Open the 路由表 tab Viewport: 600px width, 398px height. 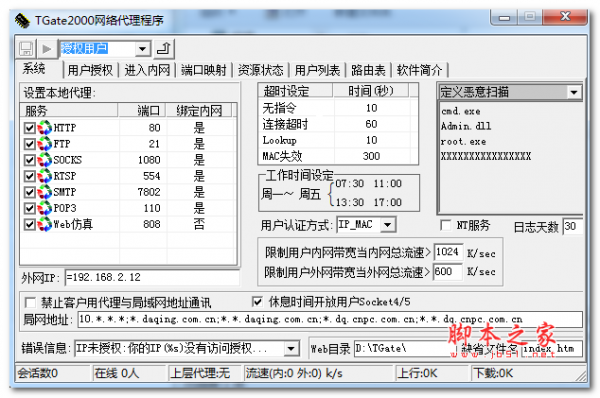coord(368,70)
